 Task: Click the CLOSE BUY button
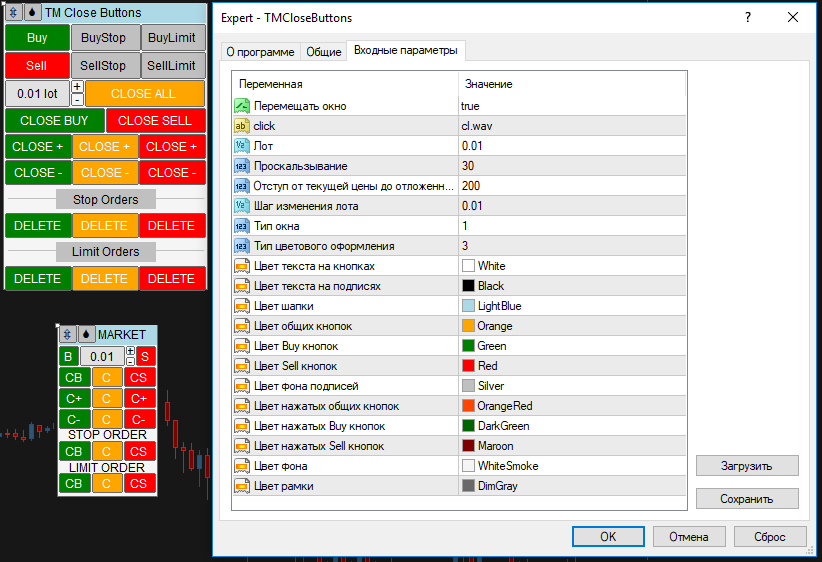(x=55, y=121)
